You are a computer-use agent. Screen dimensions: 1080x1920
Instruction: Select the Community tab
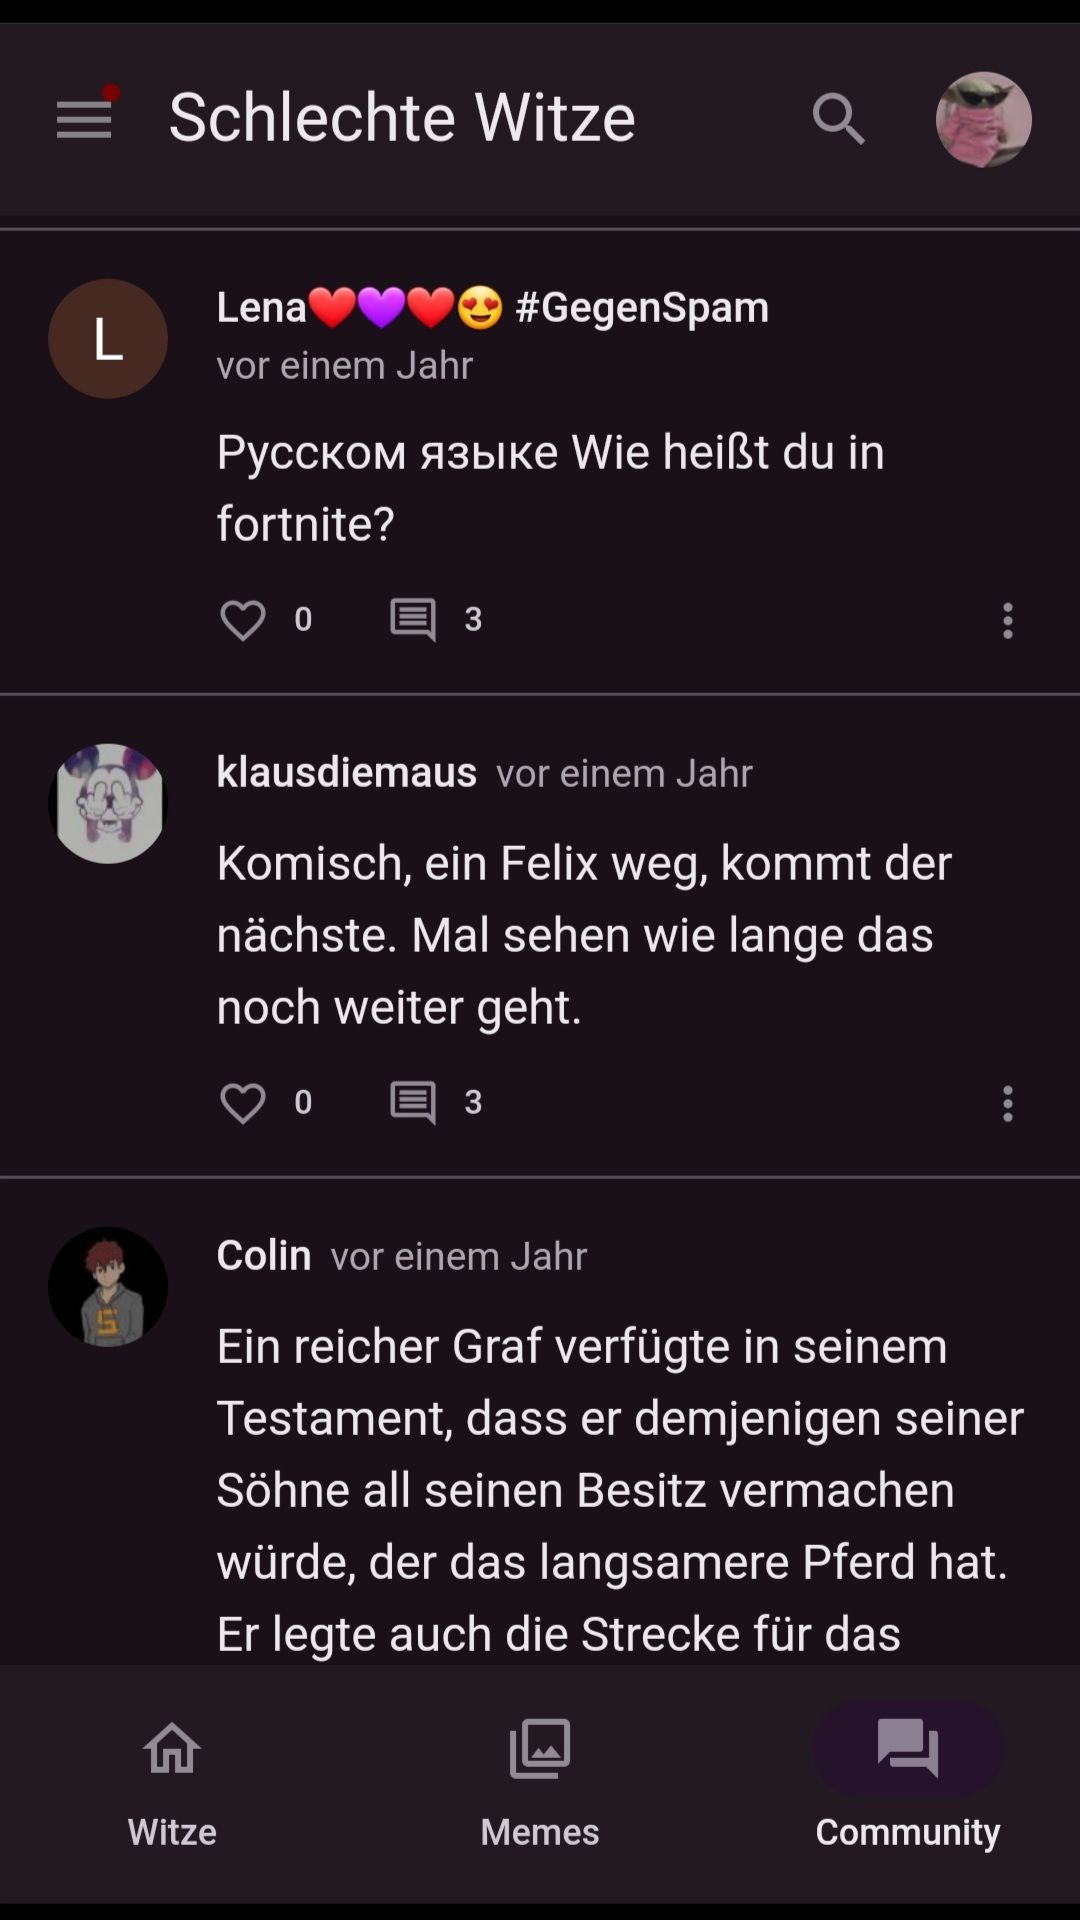[907, 1782]
